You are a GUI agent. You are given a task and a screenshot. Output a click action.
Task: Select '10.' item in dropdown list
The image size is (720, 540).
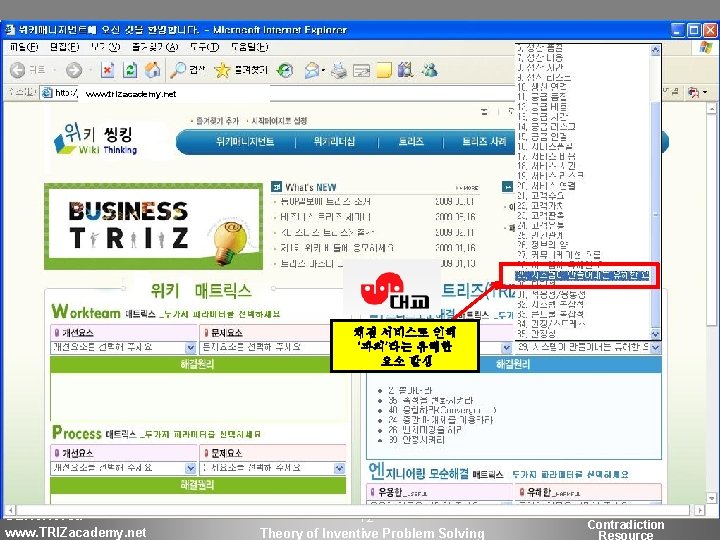point(542,86)
